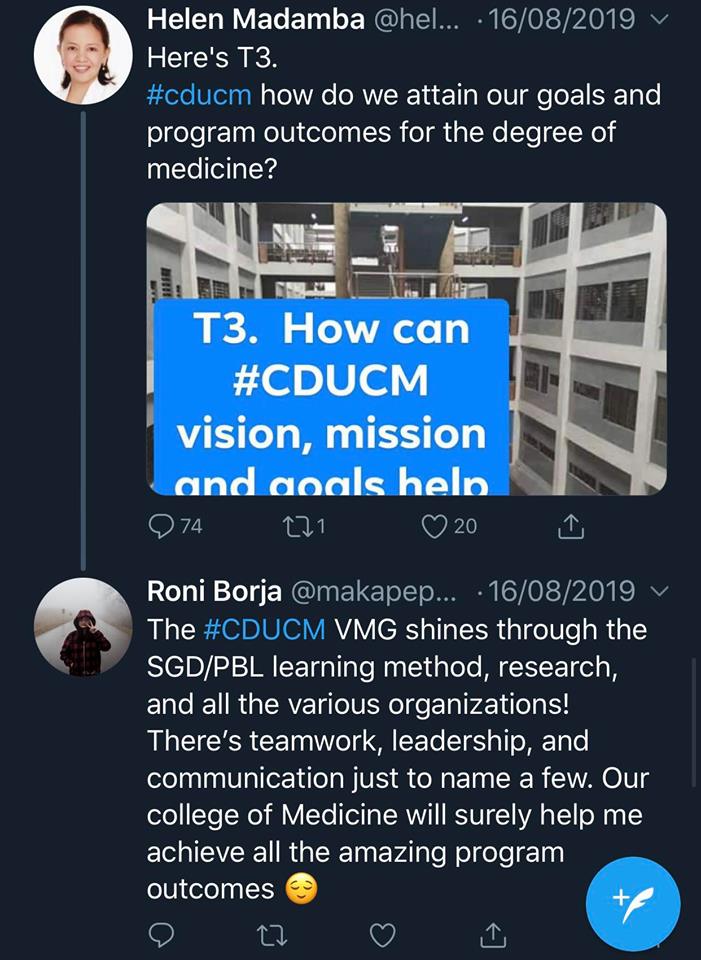Compose a new tweet with floating button
The height and width of the screenshot is (960, 701).
tap(632, 902)
